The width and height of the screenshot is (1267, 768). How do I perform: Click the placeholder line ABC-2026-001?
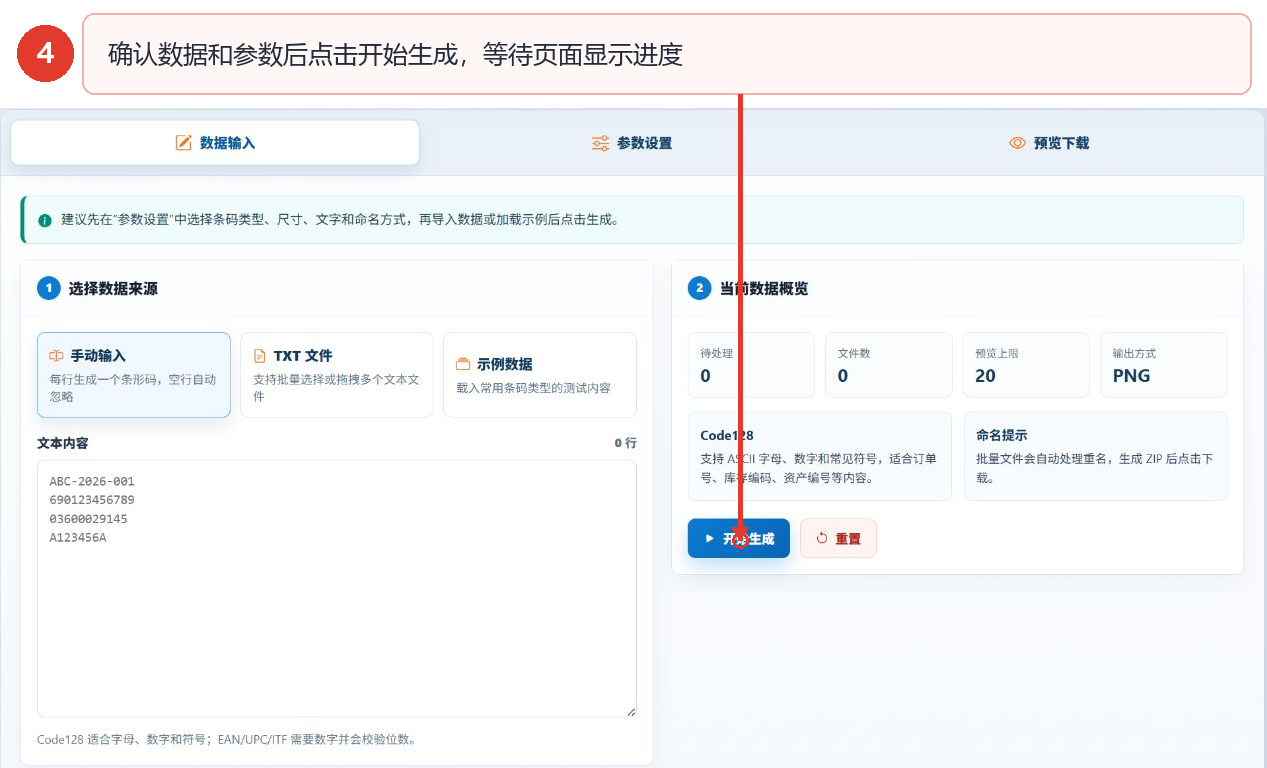92,481
